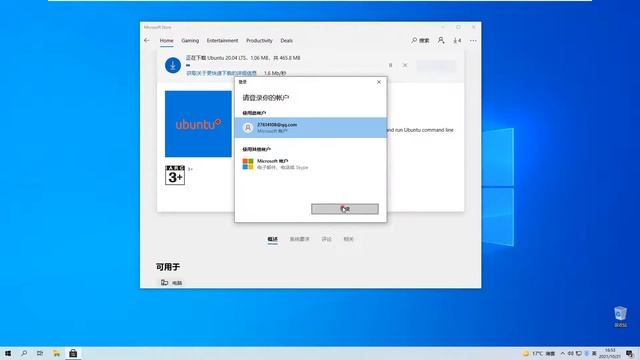Open the Windows Start menu

point(8,353)
